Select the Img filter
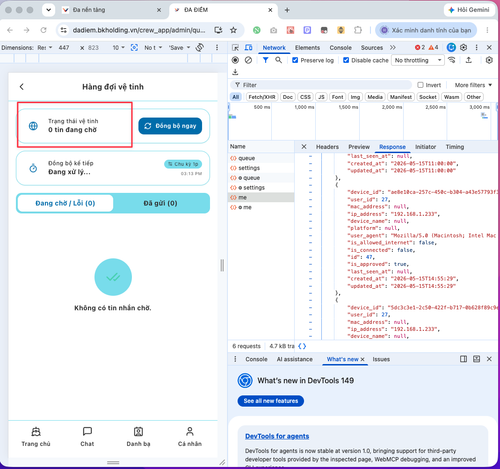This screenshot has height=469, width=500. [x=355, y=97]
